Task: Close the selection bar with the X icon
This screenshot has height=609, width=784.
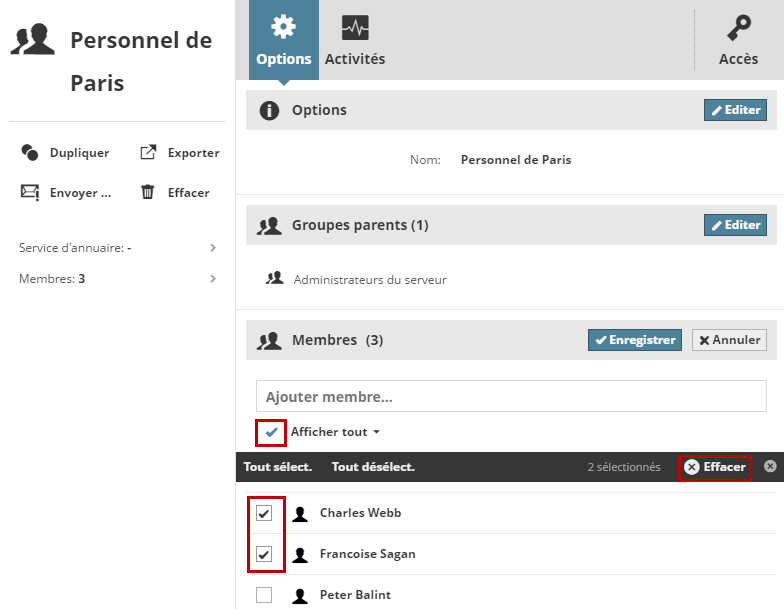Action: pos(770,466)
